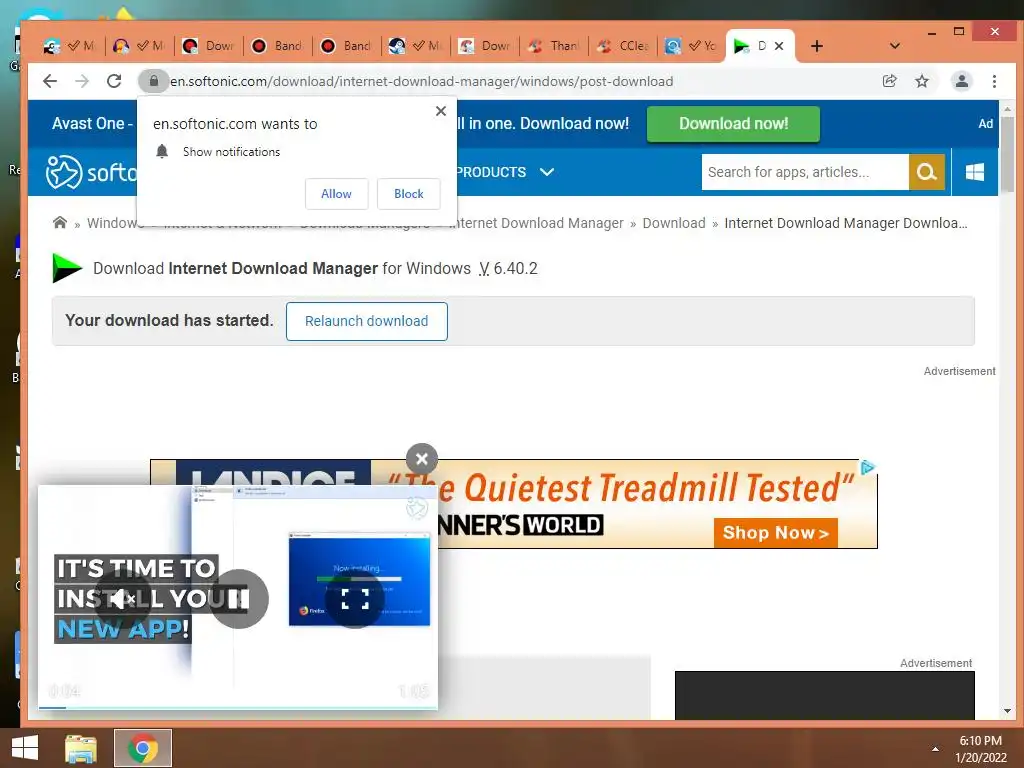Open File Explorer from taskbar
This screenshot has height=768, width=1024.
81,748
